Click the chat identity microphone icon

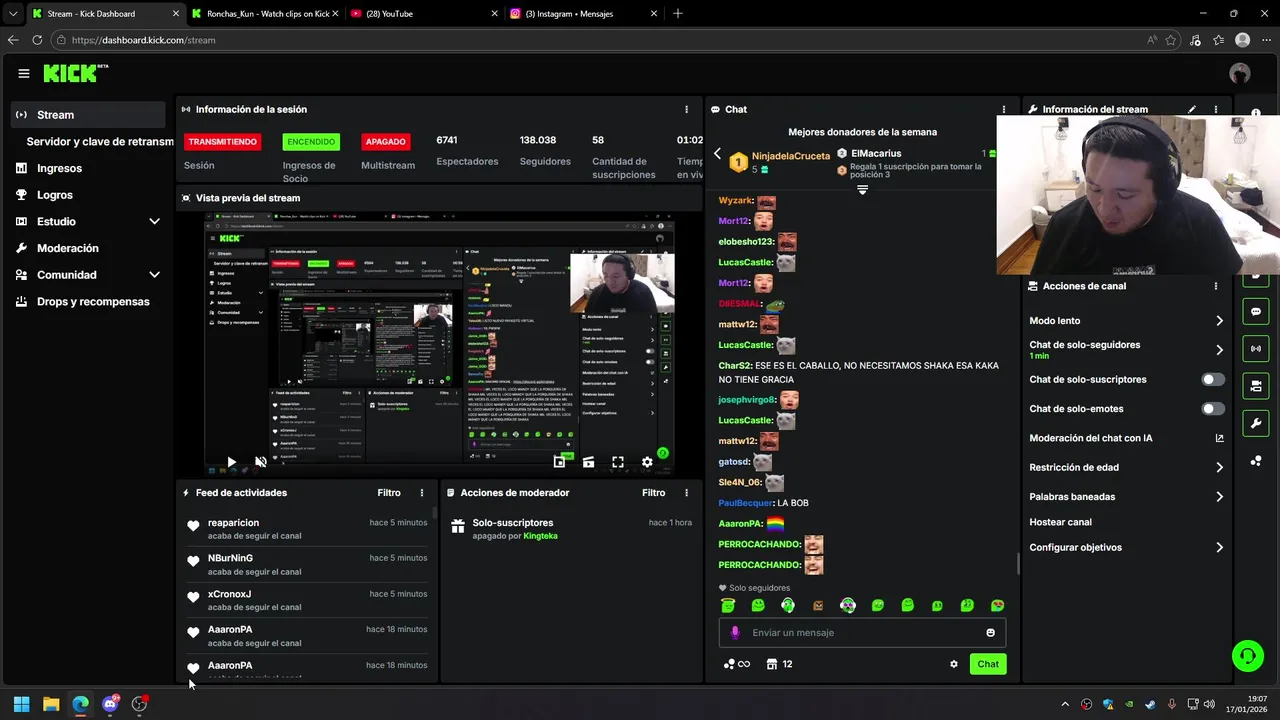click(735, 632)
